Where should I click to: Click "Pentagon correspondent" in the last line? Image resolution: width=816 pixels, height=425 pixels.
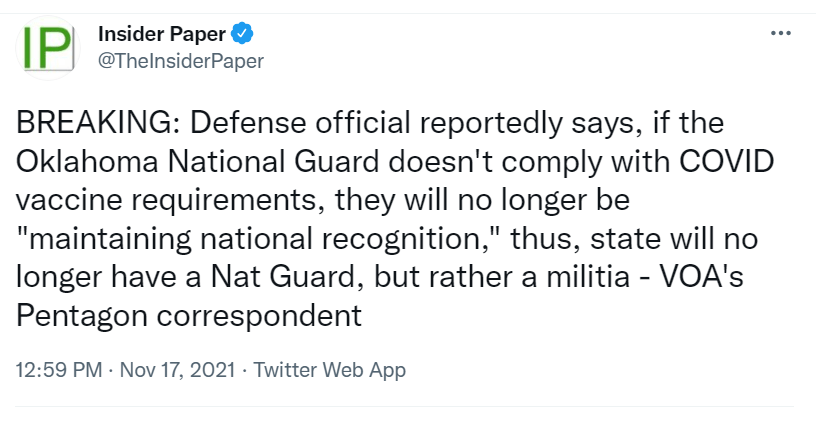click(x=188, y=315)
